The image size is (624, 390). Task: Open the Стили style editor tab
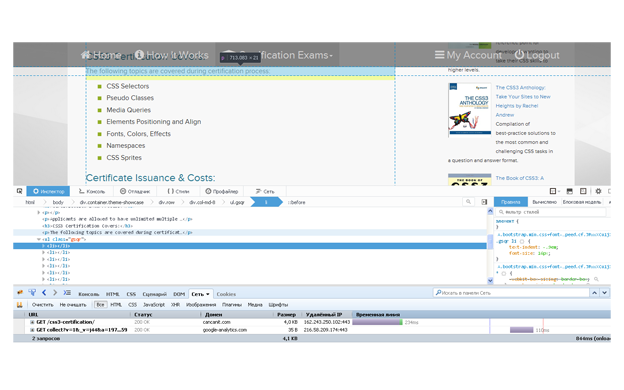click(x=178, y=191)
